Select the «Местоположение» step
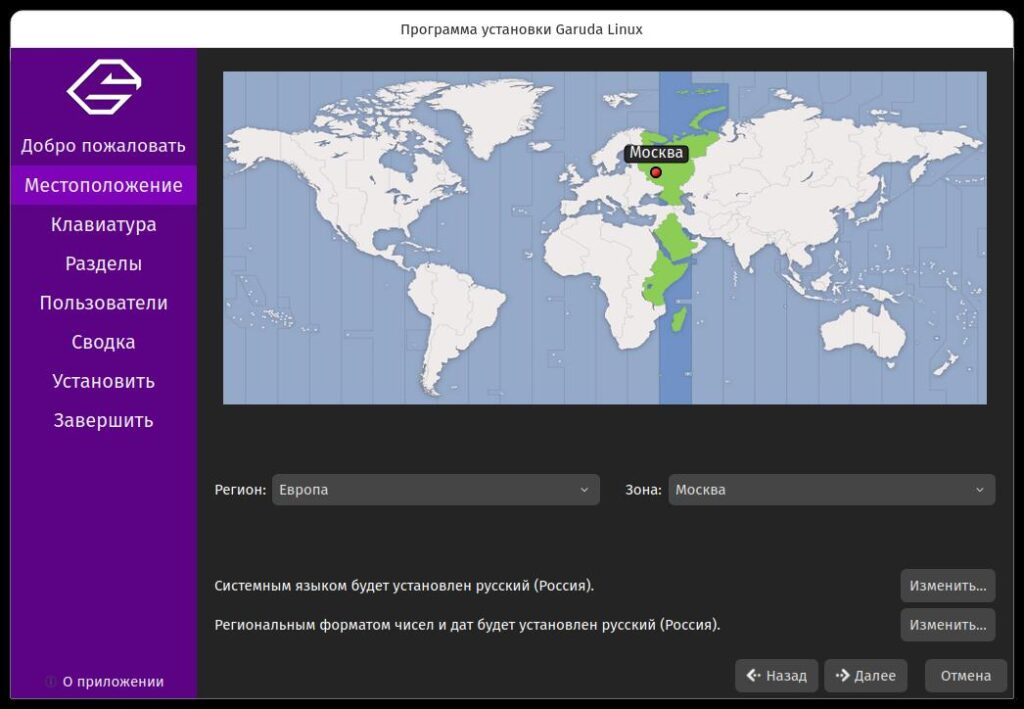This screenshot has width=1024, height=709. [103, 185]
